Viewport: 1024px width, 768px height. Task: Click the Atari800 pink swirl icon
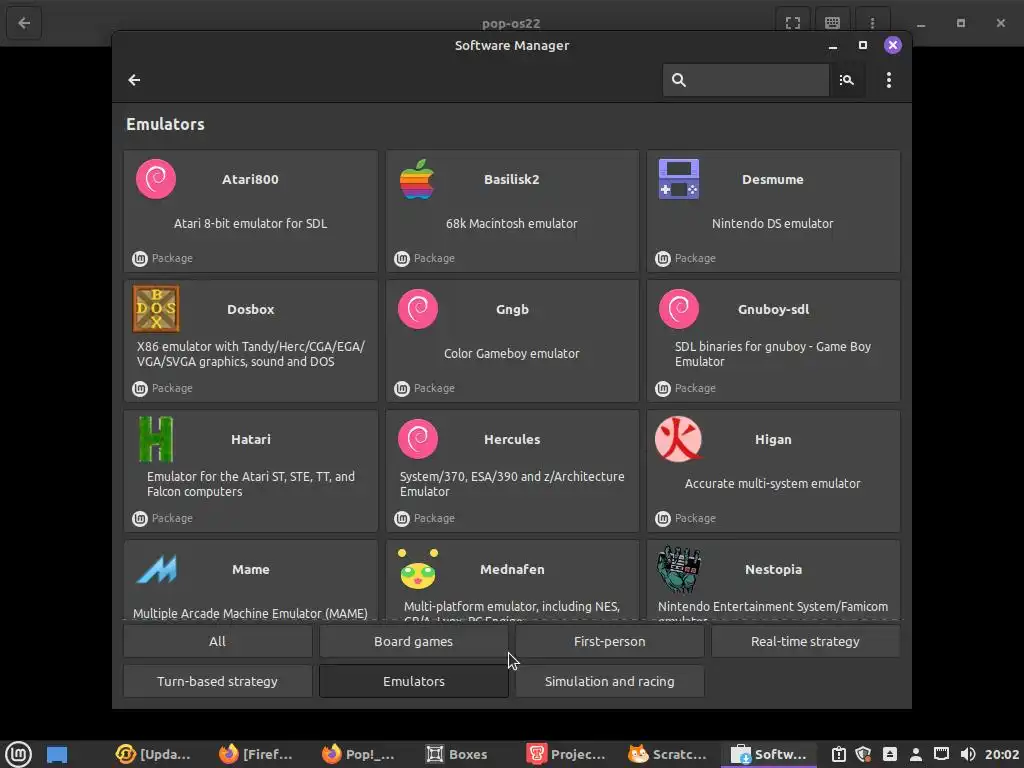coord(156,179)
